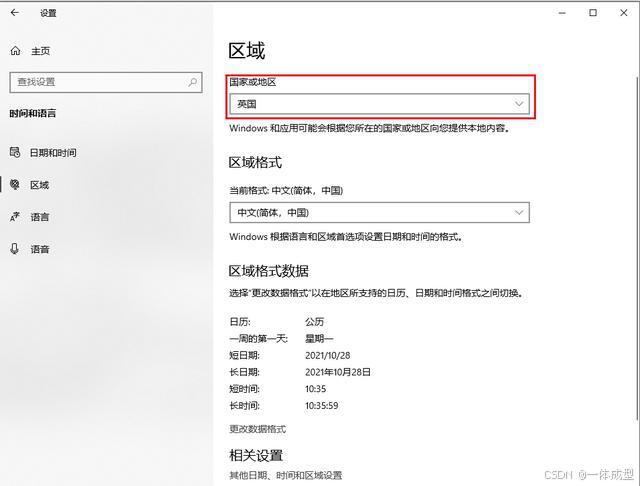Viewport: 640px width, 486px height.
Task: Click the 区域 page heading
Action: (247, 51)
